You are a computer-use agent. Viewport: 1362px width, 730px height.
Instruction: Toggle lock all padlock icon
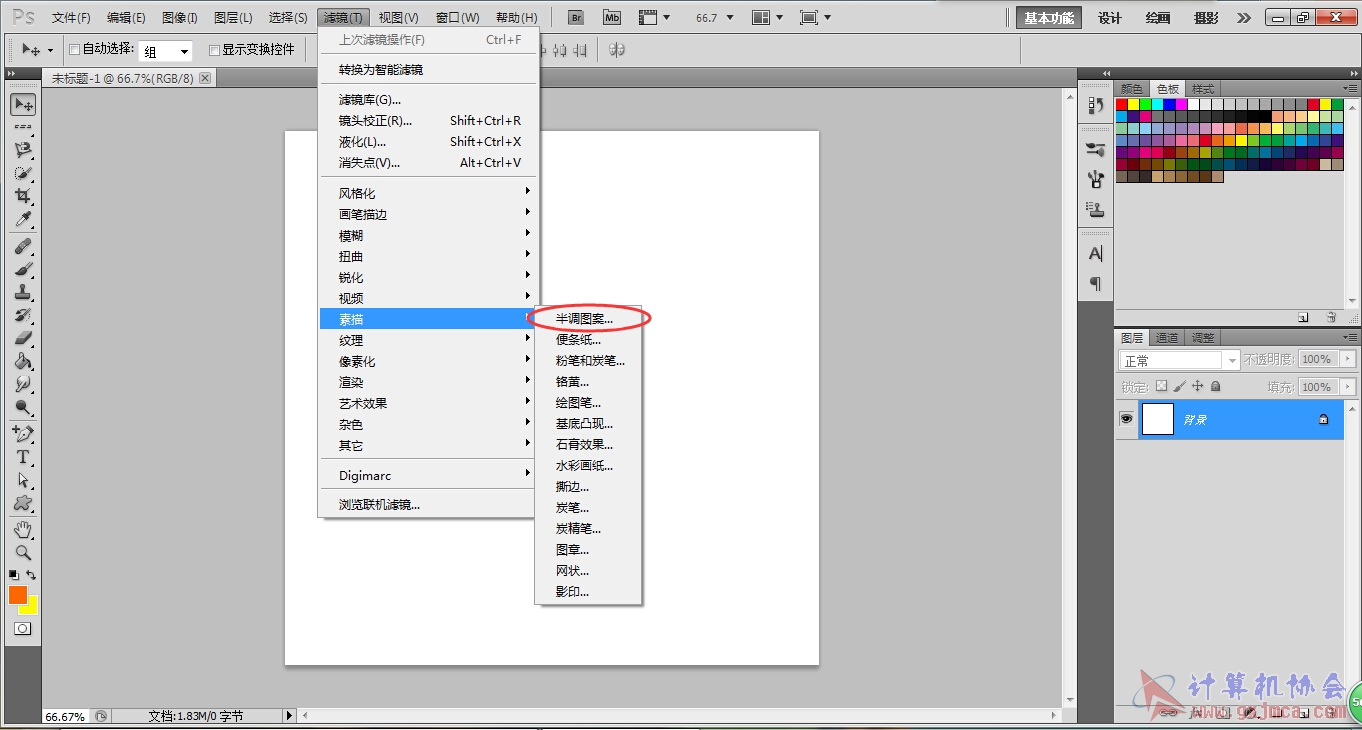point(1215,386)
